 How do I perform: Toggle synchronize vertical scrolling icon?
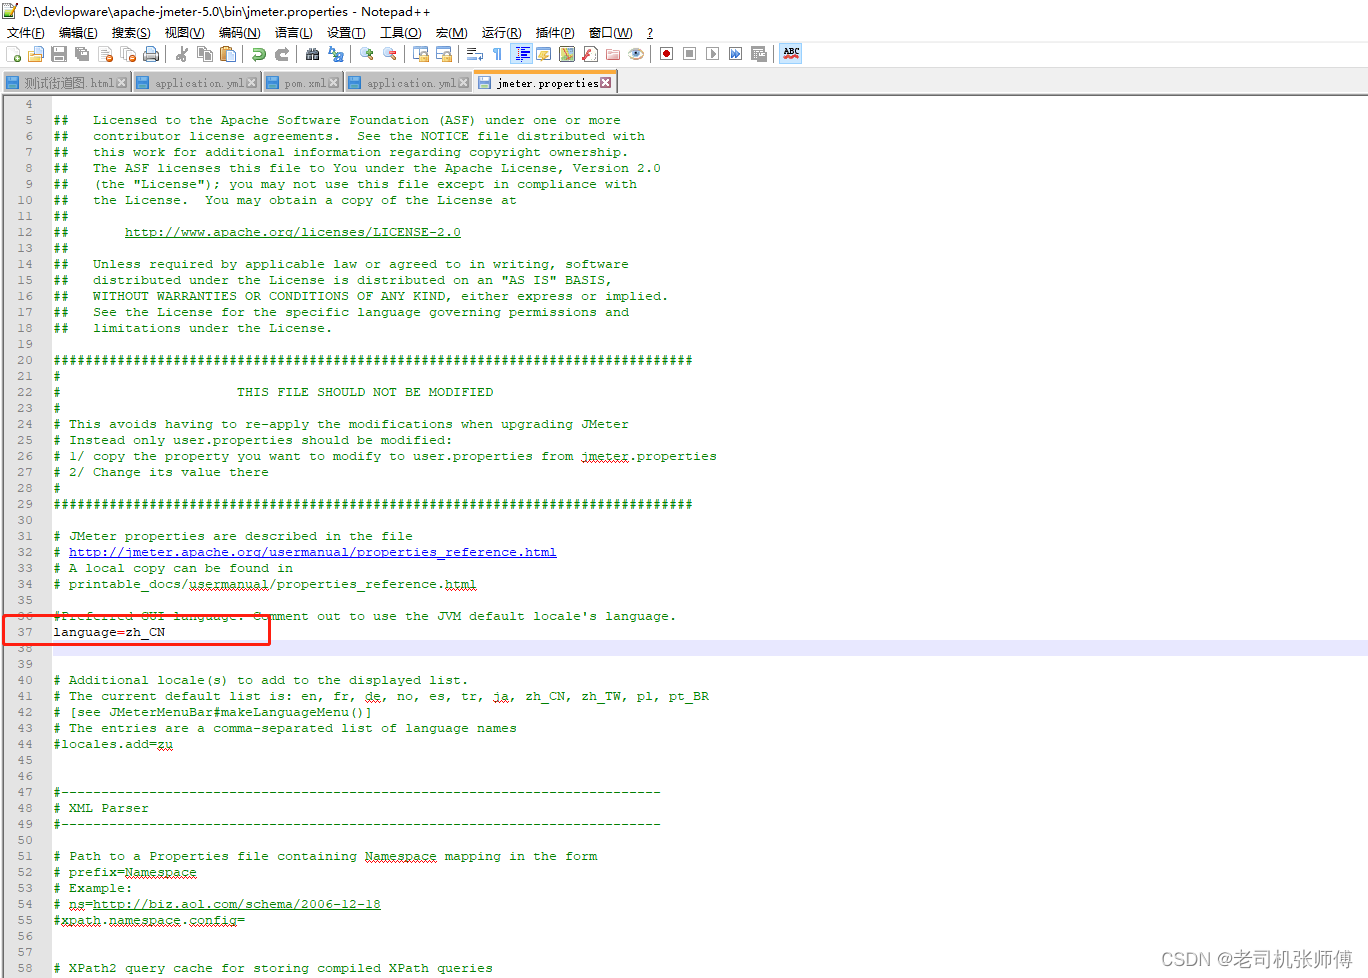pos(421,54)
